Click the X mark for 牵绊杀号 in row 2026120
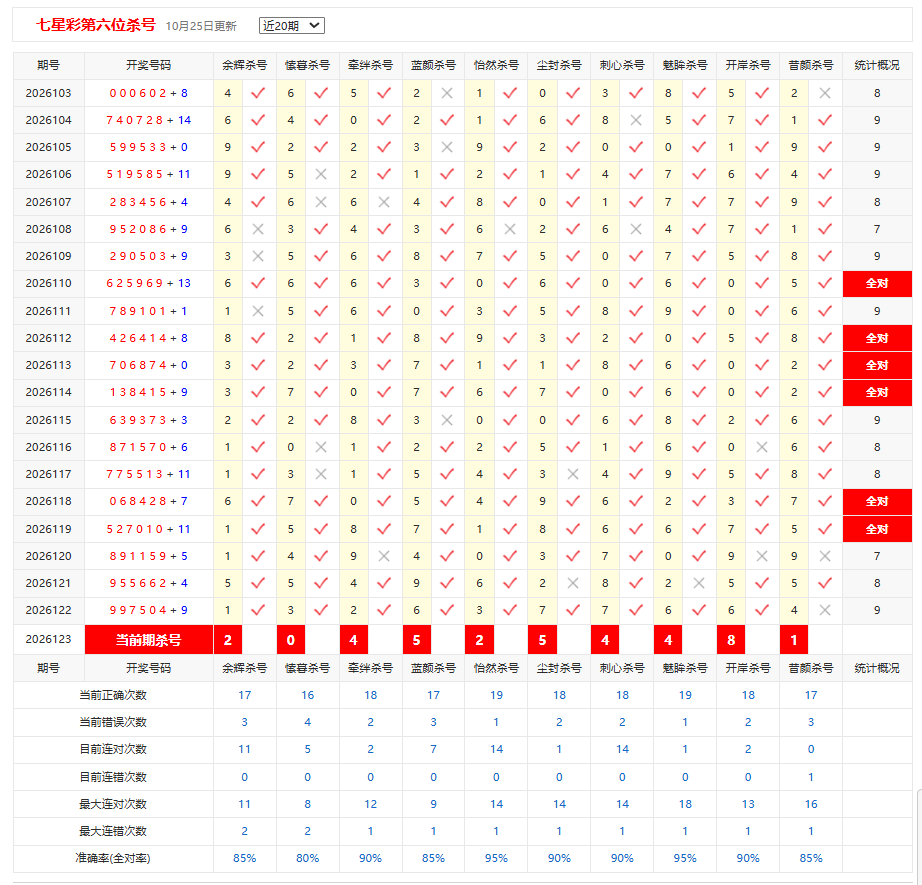The height and width of the screenshot is (885, 922). click(x=384, y=556)
